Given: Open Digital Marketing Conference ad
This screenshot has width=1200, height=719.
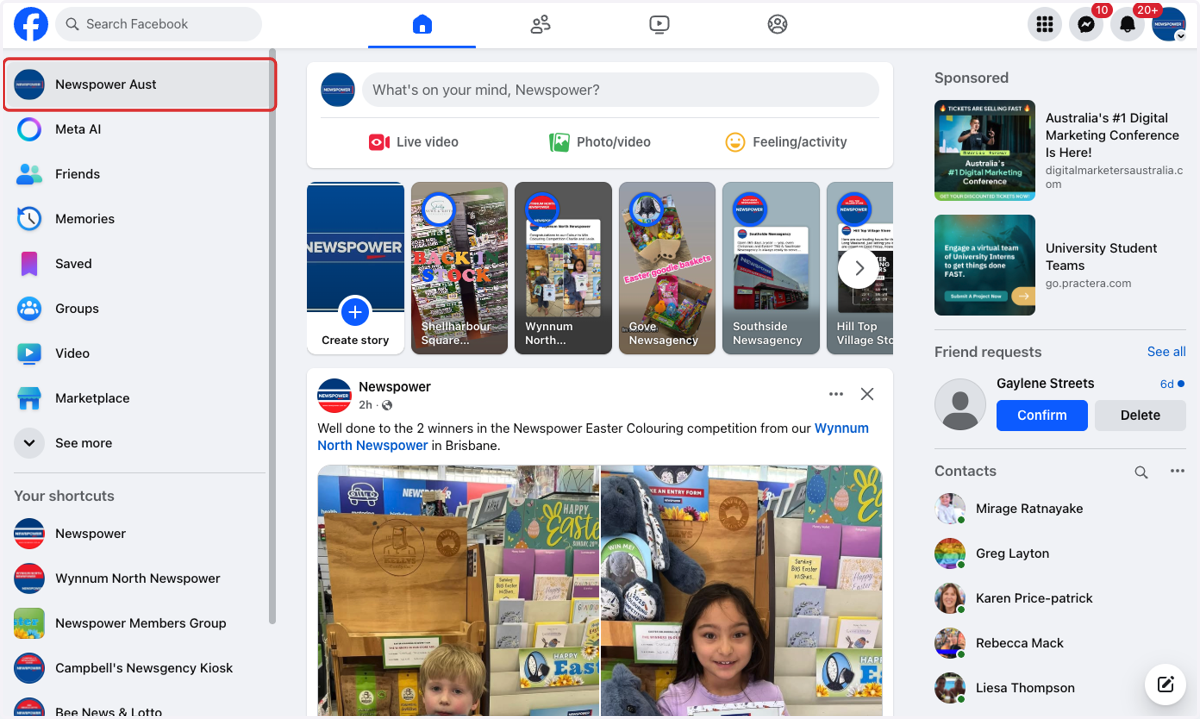Looking at the screenshot, I should [x=1060, y=150].
